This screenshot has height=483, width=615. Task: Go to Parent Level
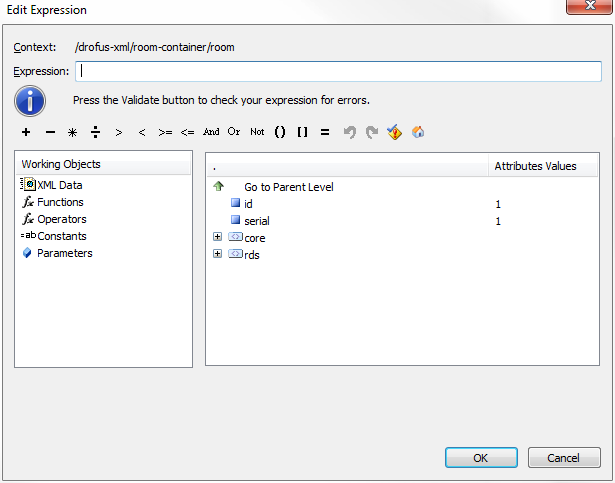288,187
